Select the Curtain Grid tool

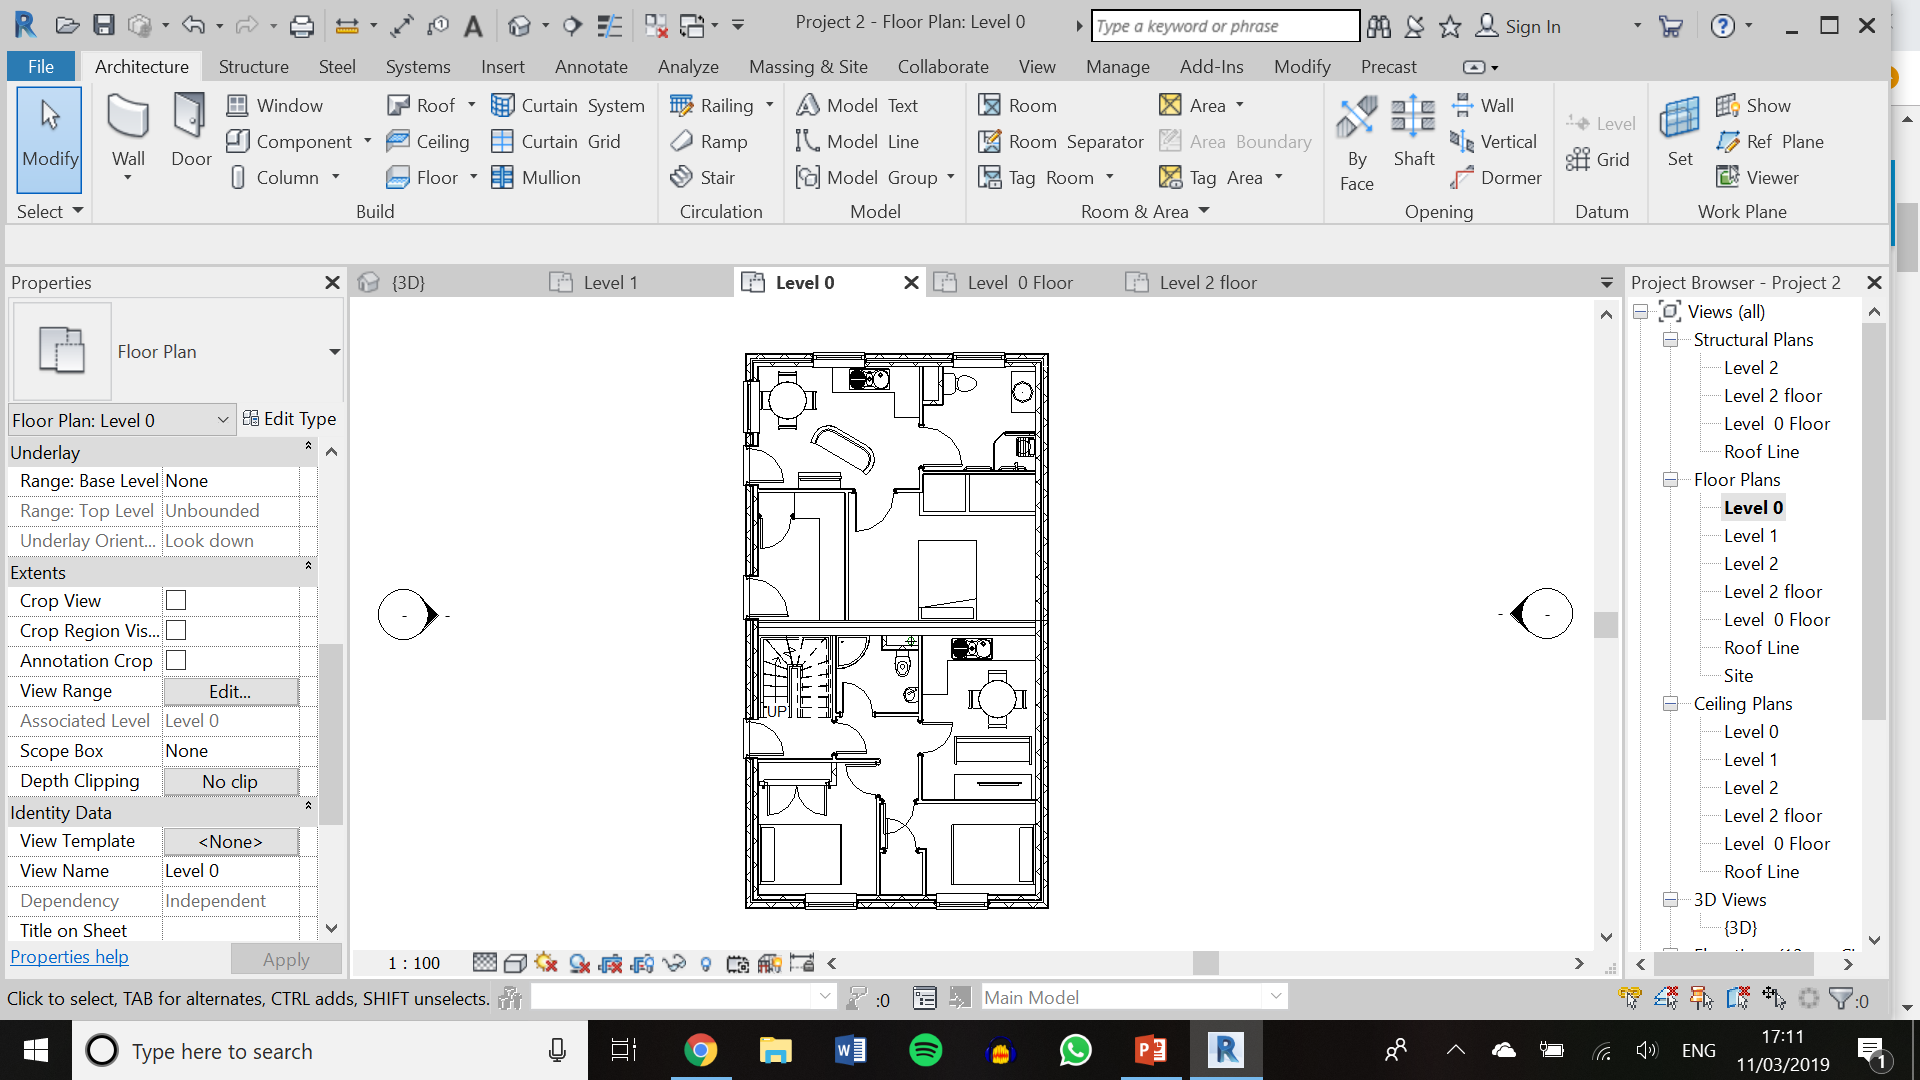[x=556, y=141]
